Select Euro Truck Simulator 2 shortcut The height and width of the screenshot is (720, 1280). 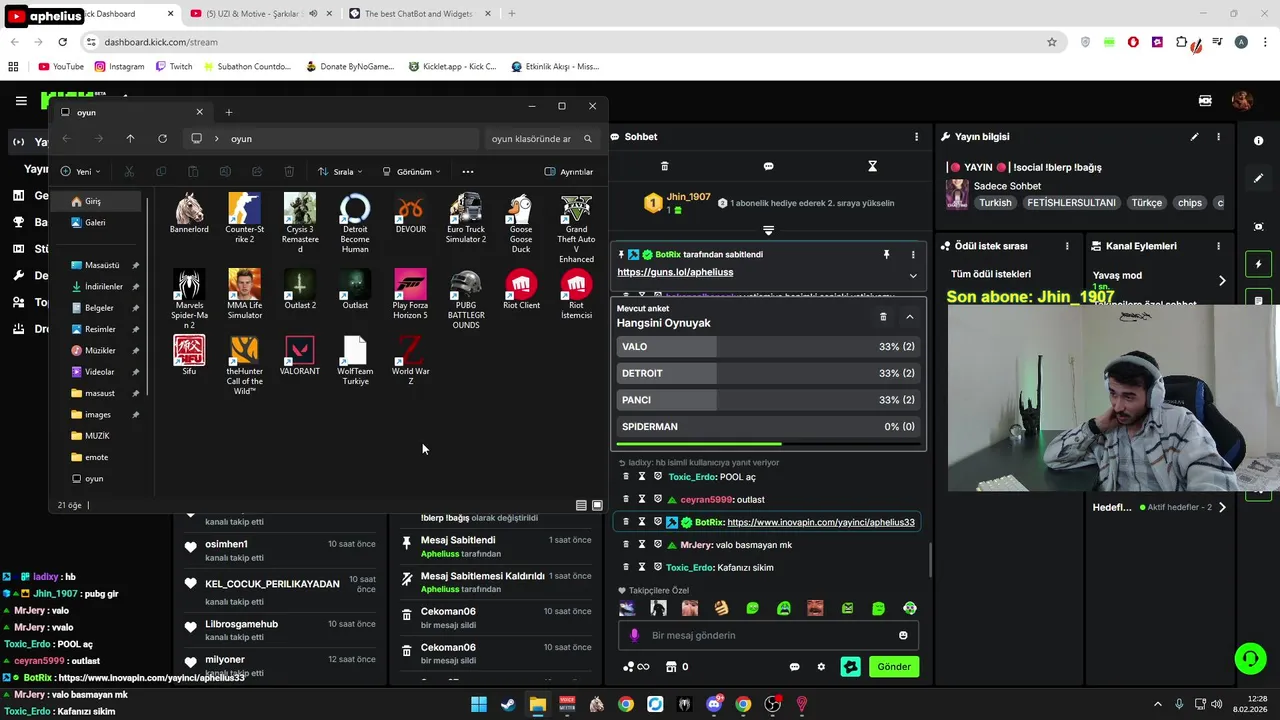click(x=466, y=219)
